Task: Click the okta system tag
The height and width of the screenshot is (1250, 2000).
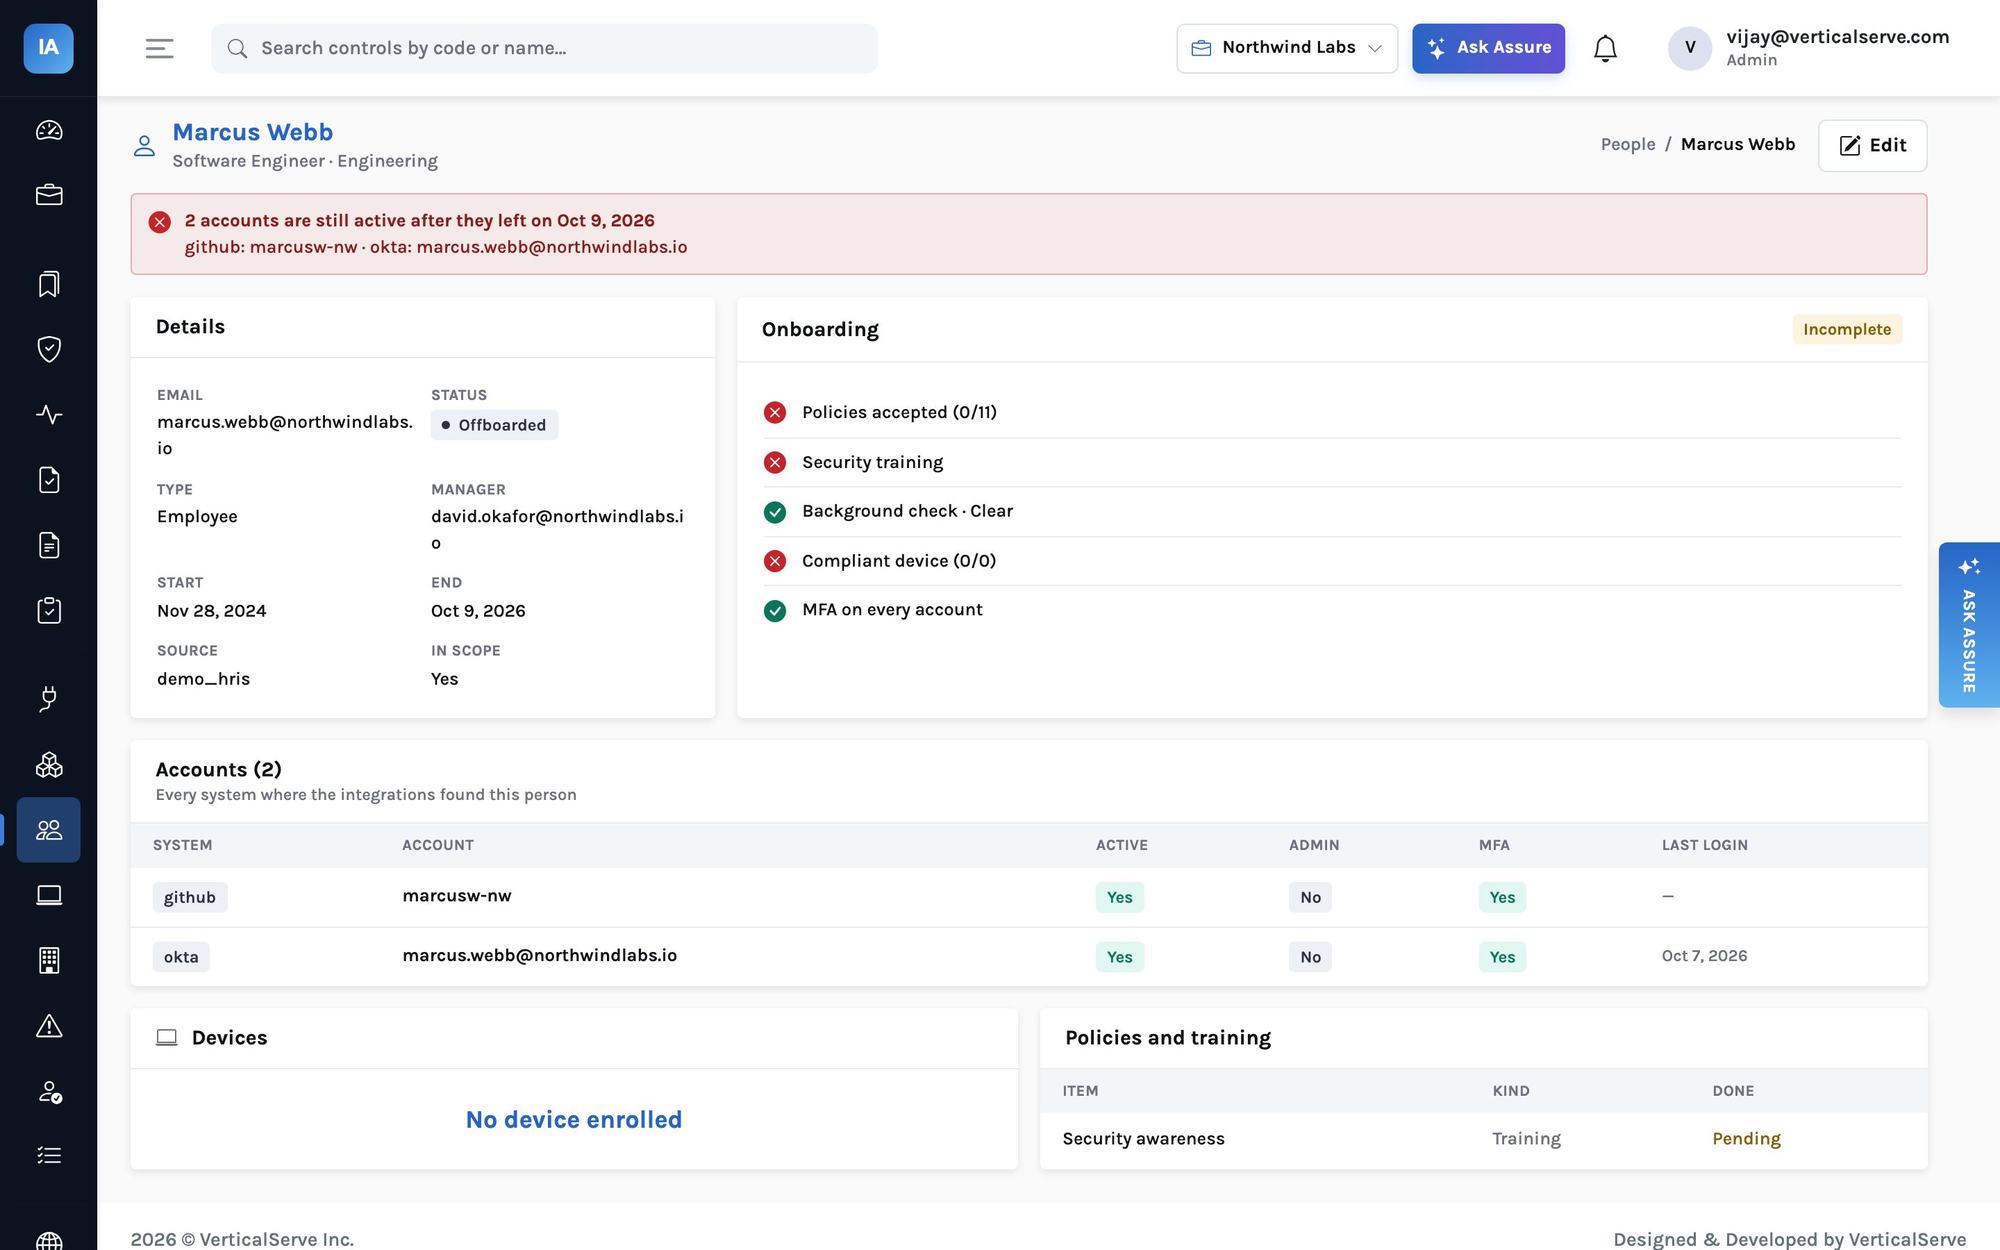Action: 181,957
